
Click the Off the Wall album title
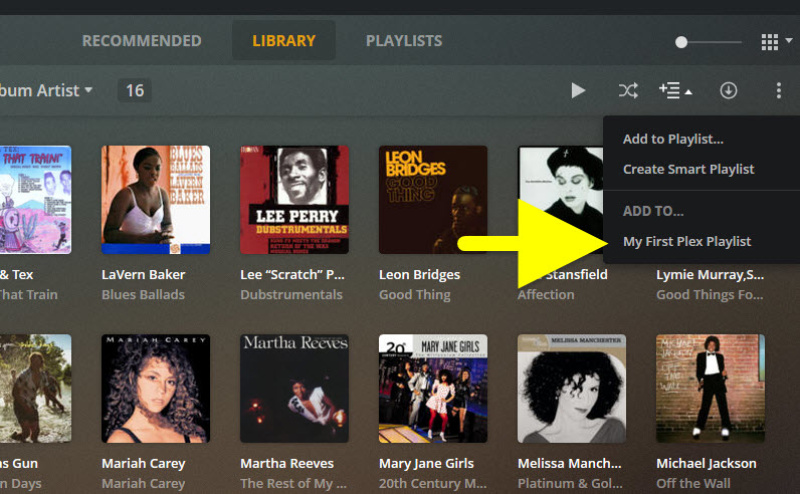(693, 483)
